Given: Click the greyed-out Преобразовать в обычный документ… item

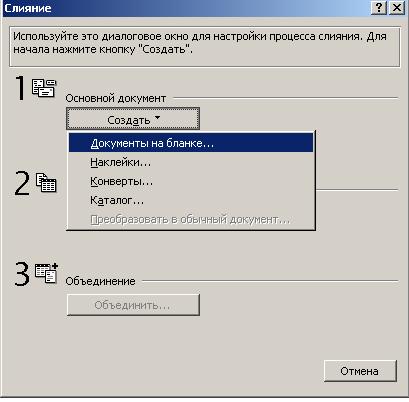Looking at the screenshot, I should 191,220.
